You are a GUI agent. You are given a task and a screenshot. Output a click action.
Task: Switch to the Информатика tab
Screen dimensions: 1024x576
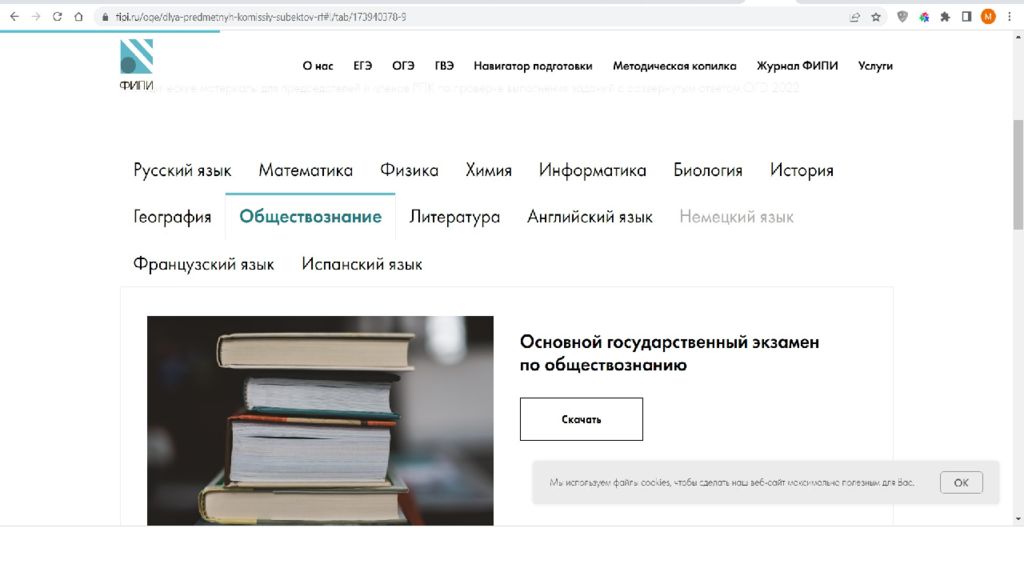pyautogui.click(x=592, y=170)
